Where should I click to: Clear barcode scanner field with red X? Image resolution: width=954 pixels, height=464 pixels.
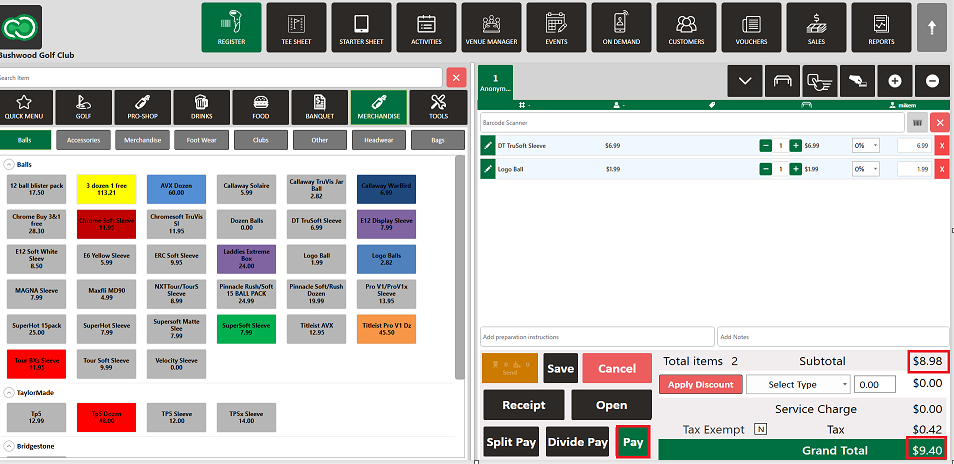point(940,123)
